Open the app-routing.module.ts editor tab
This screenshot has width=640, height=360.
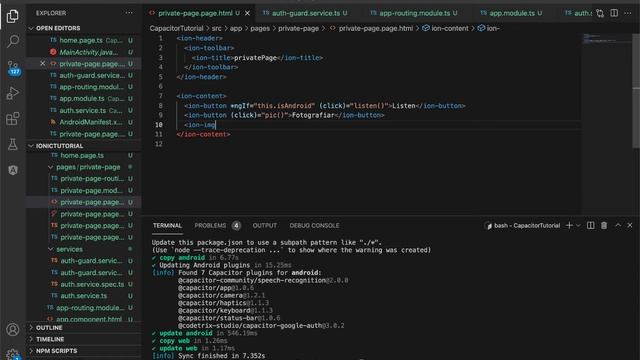414,13
